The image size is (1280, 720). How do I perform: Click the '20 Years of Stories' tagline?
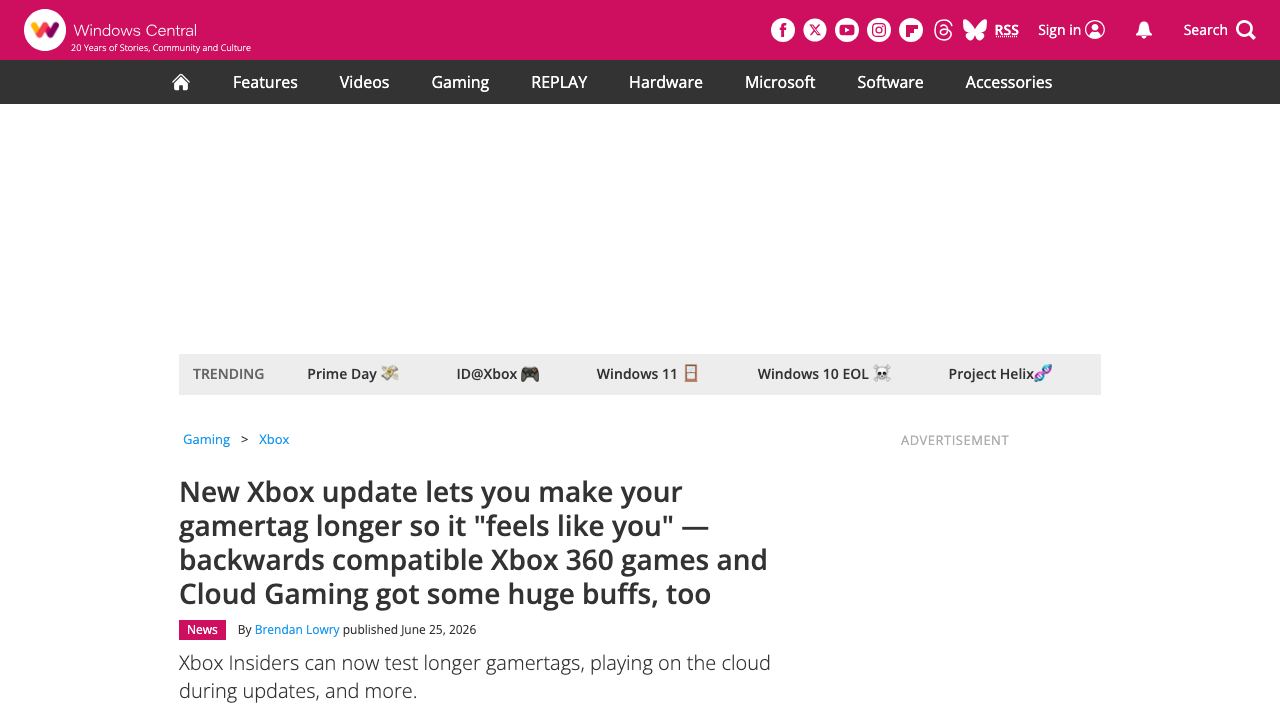pyautogui.click(x=161, y=48)
